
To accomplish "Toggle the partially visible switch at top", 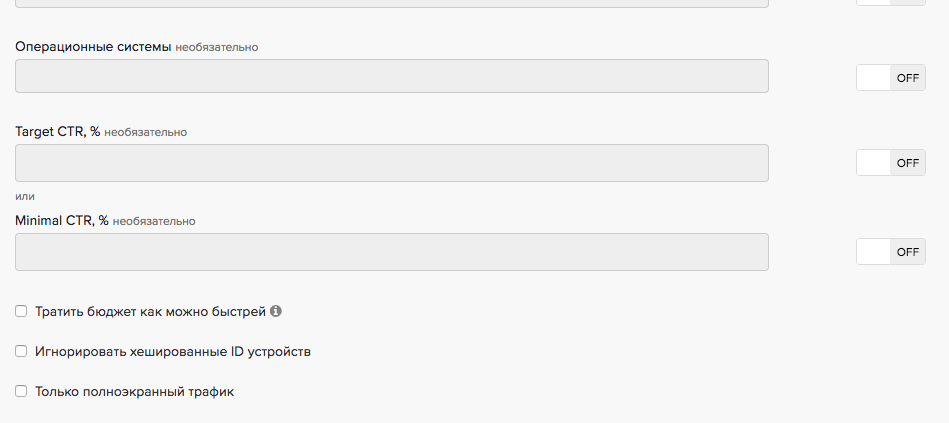I will coord(890,2).
